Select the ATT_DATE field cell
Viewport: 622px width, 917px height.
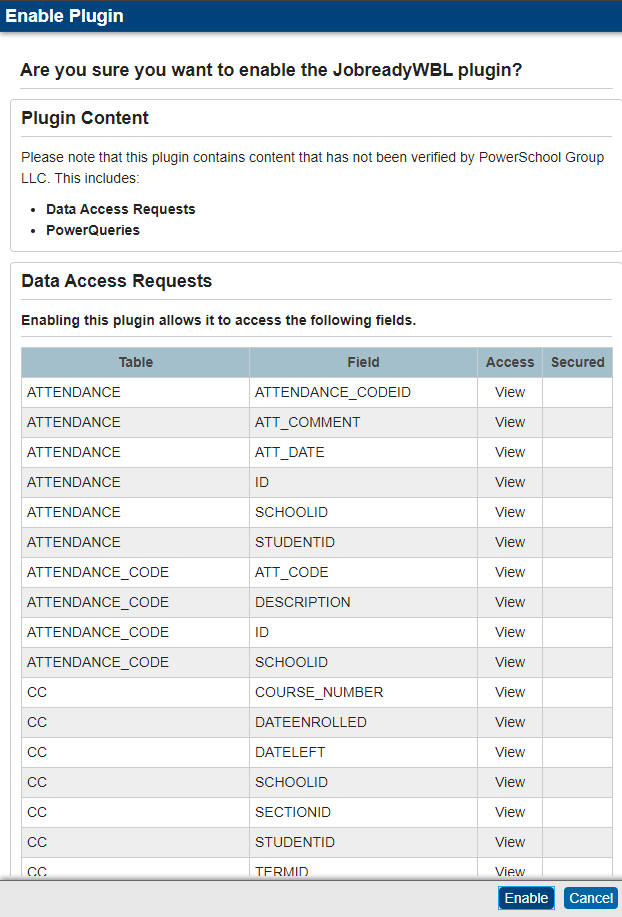pyautogui.click(x=364, y=452)
